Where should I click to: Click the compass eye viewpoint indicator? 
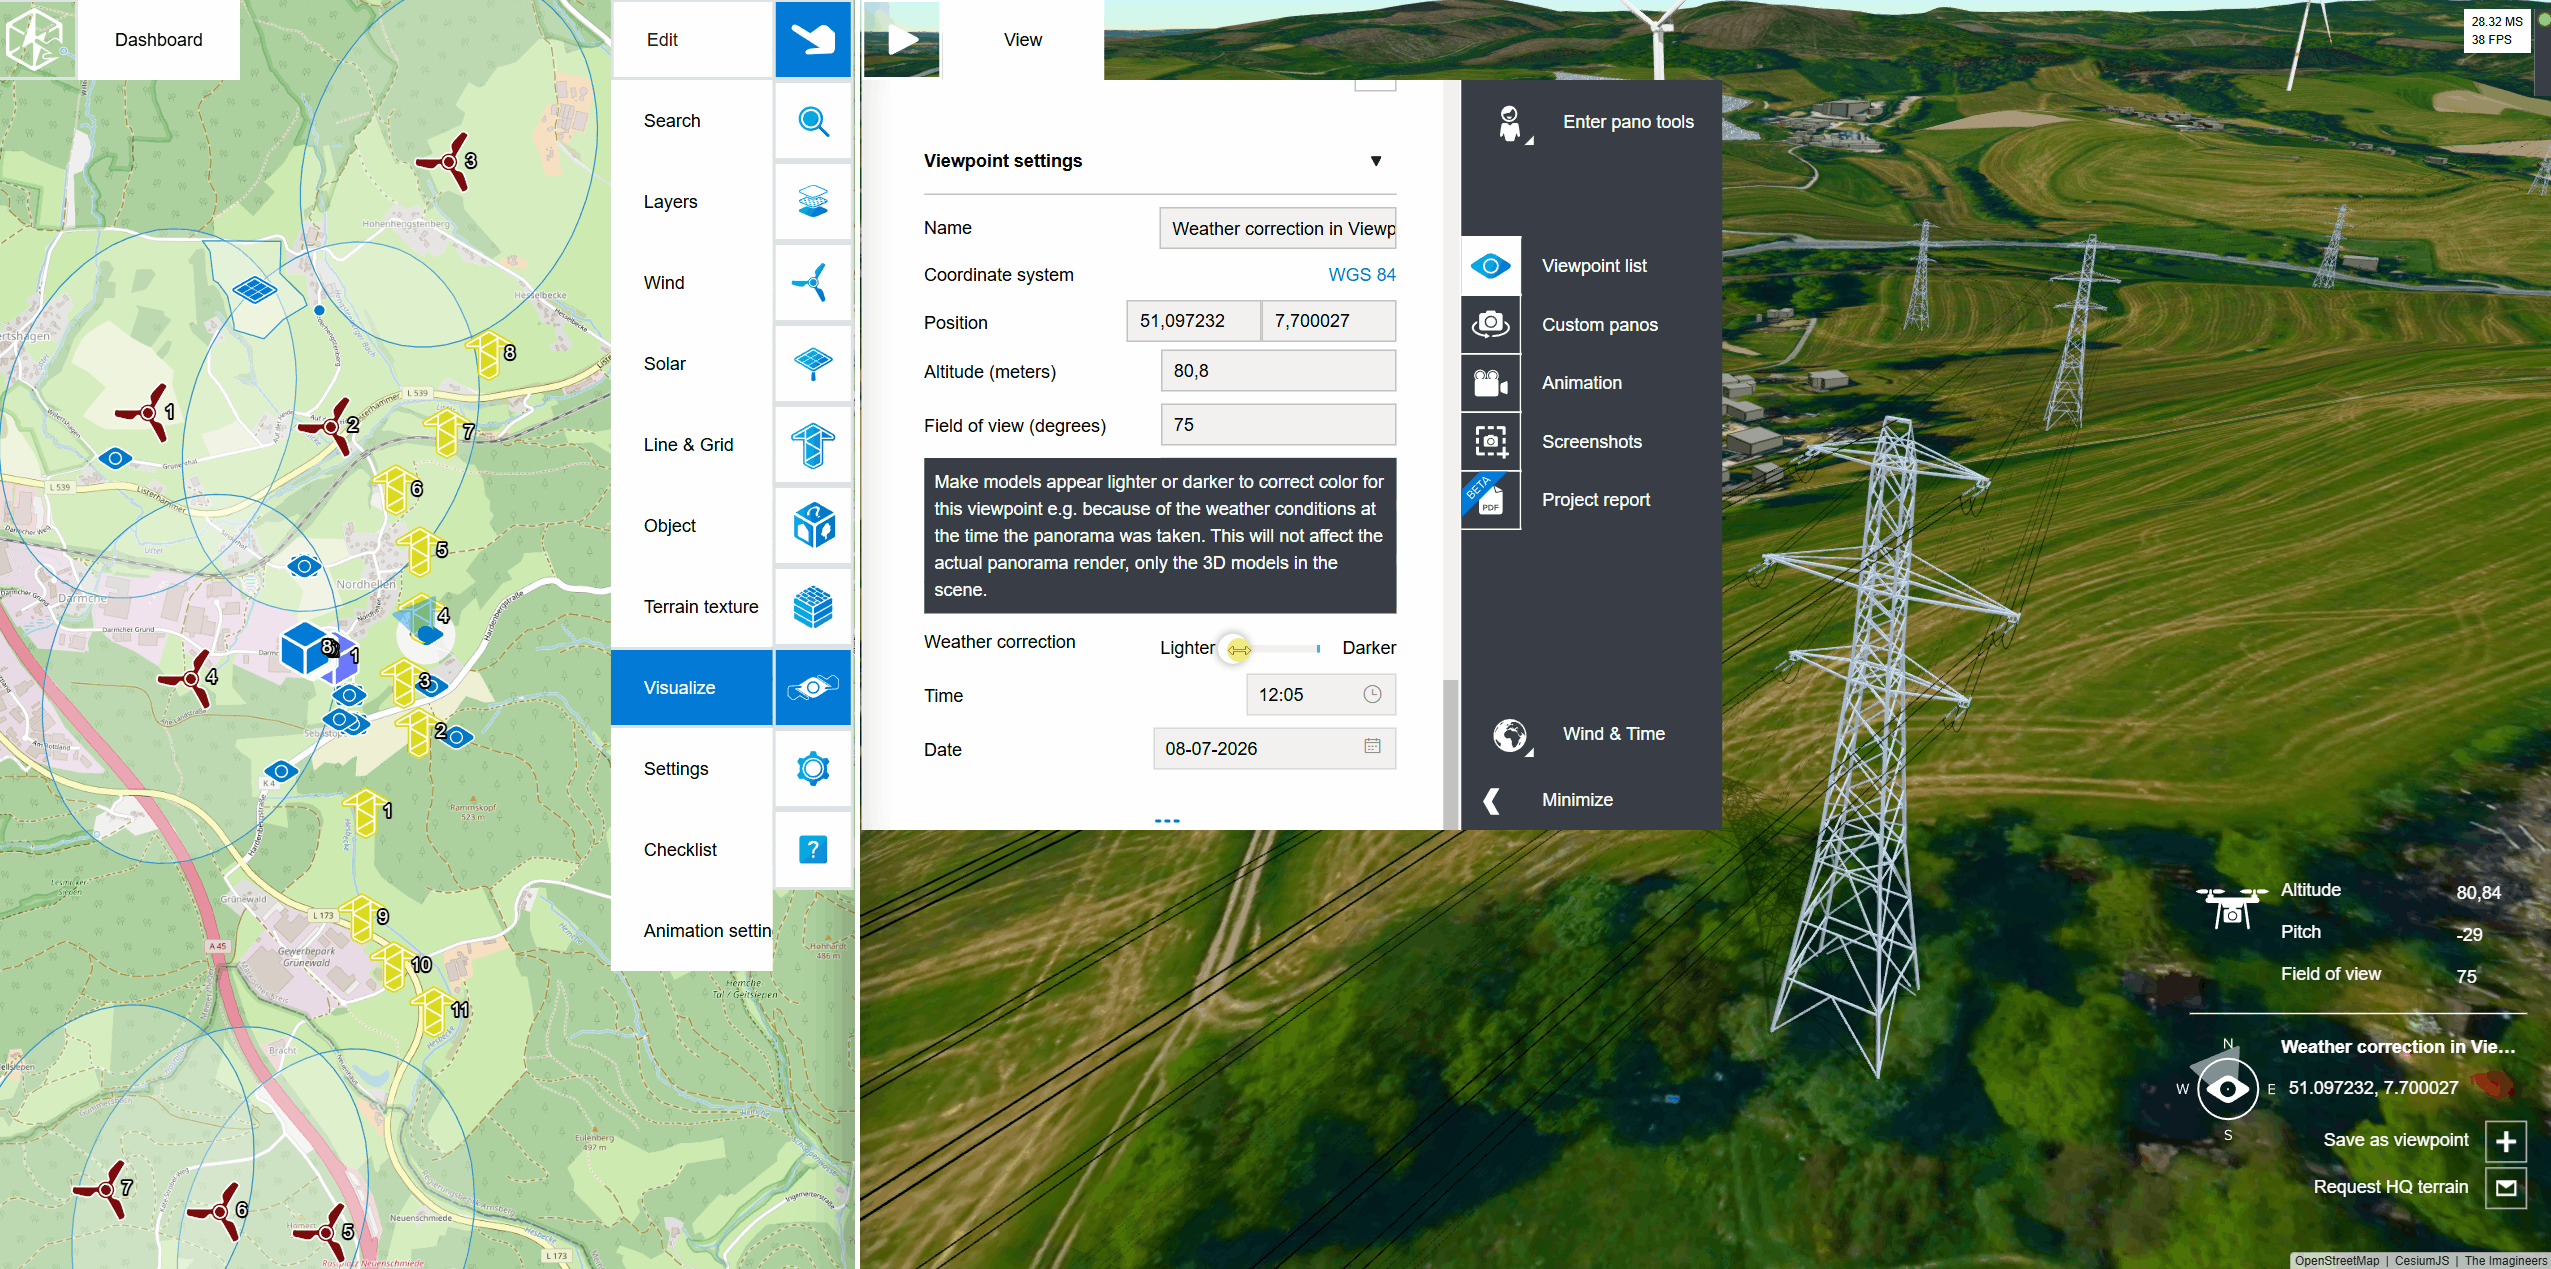[x=2227, y=1088]
